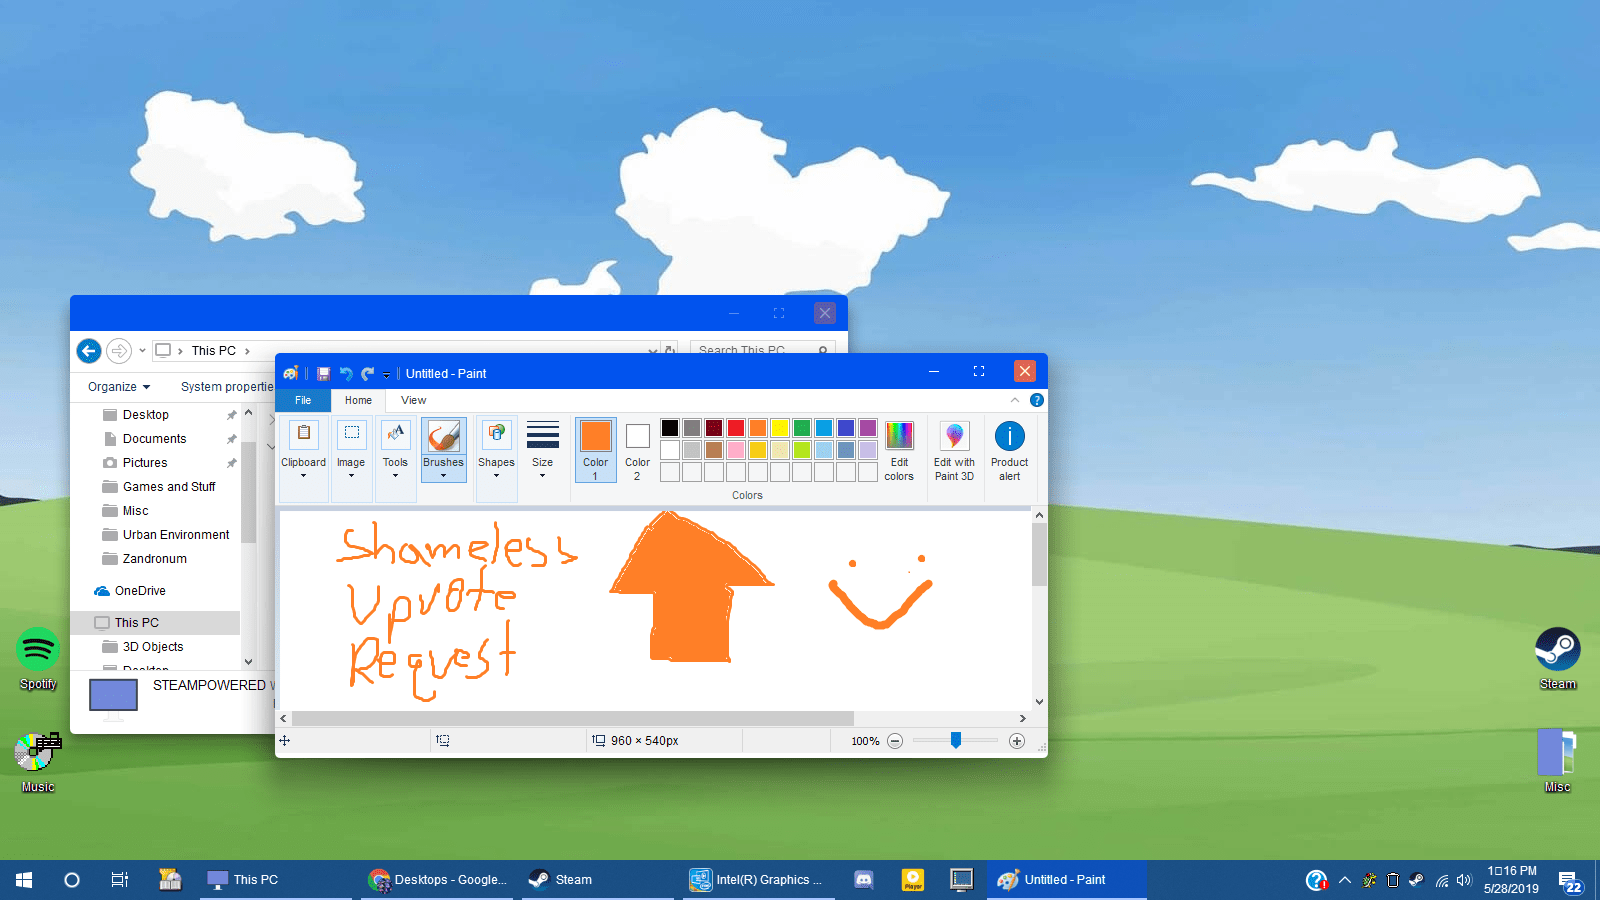Viewport: 1600px width, 900px height.
Task: Click the volume speaker icon in the tray
Action: tap(1464, 881)
